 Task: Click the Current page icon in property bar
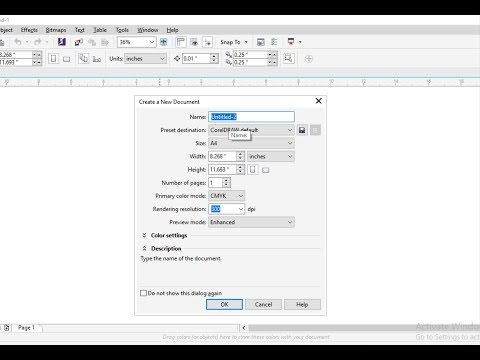coord(97,59)
